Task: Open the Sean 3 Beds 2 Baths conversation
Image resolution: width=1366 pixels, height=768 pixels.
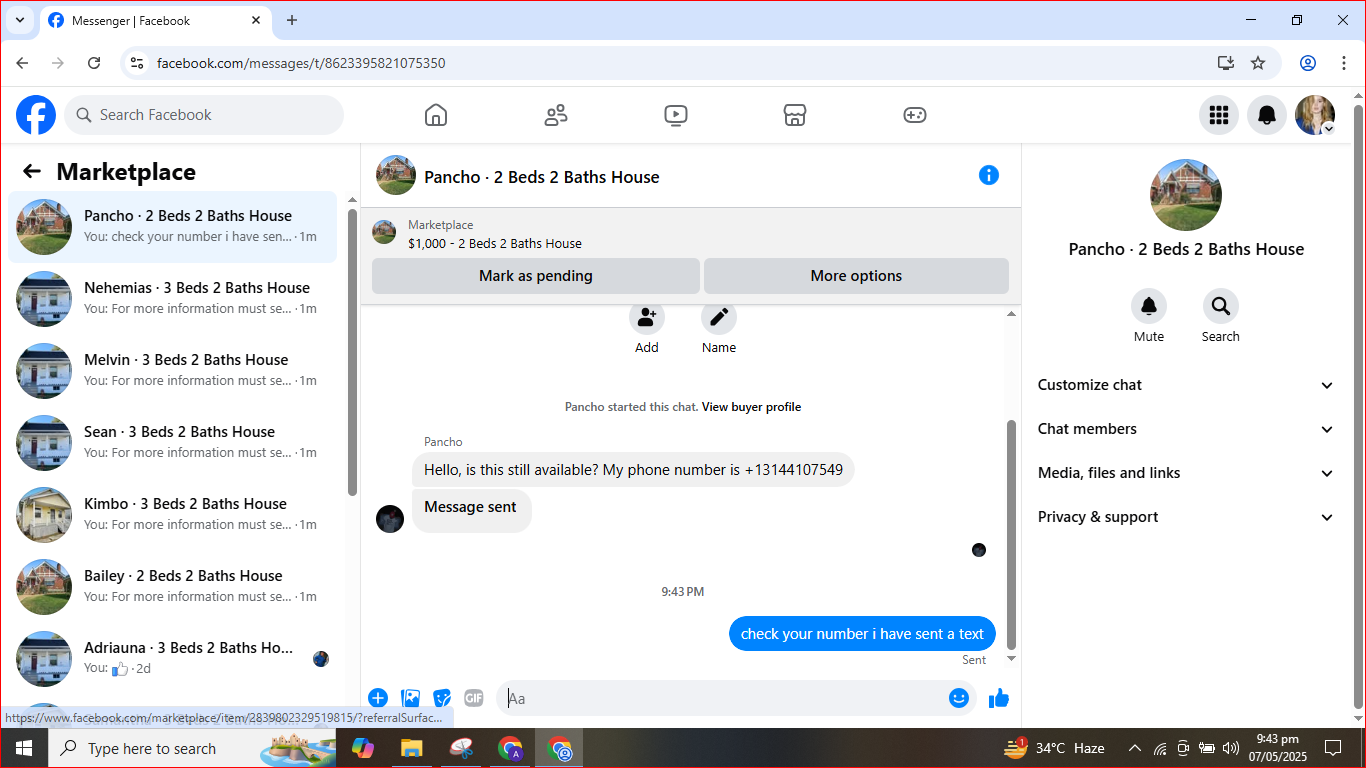Action: coord(172,442)
